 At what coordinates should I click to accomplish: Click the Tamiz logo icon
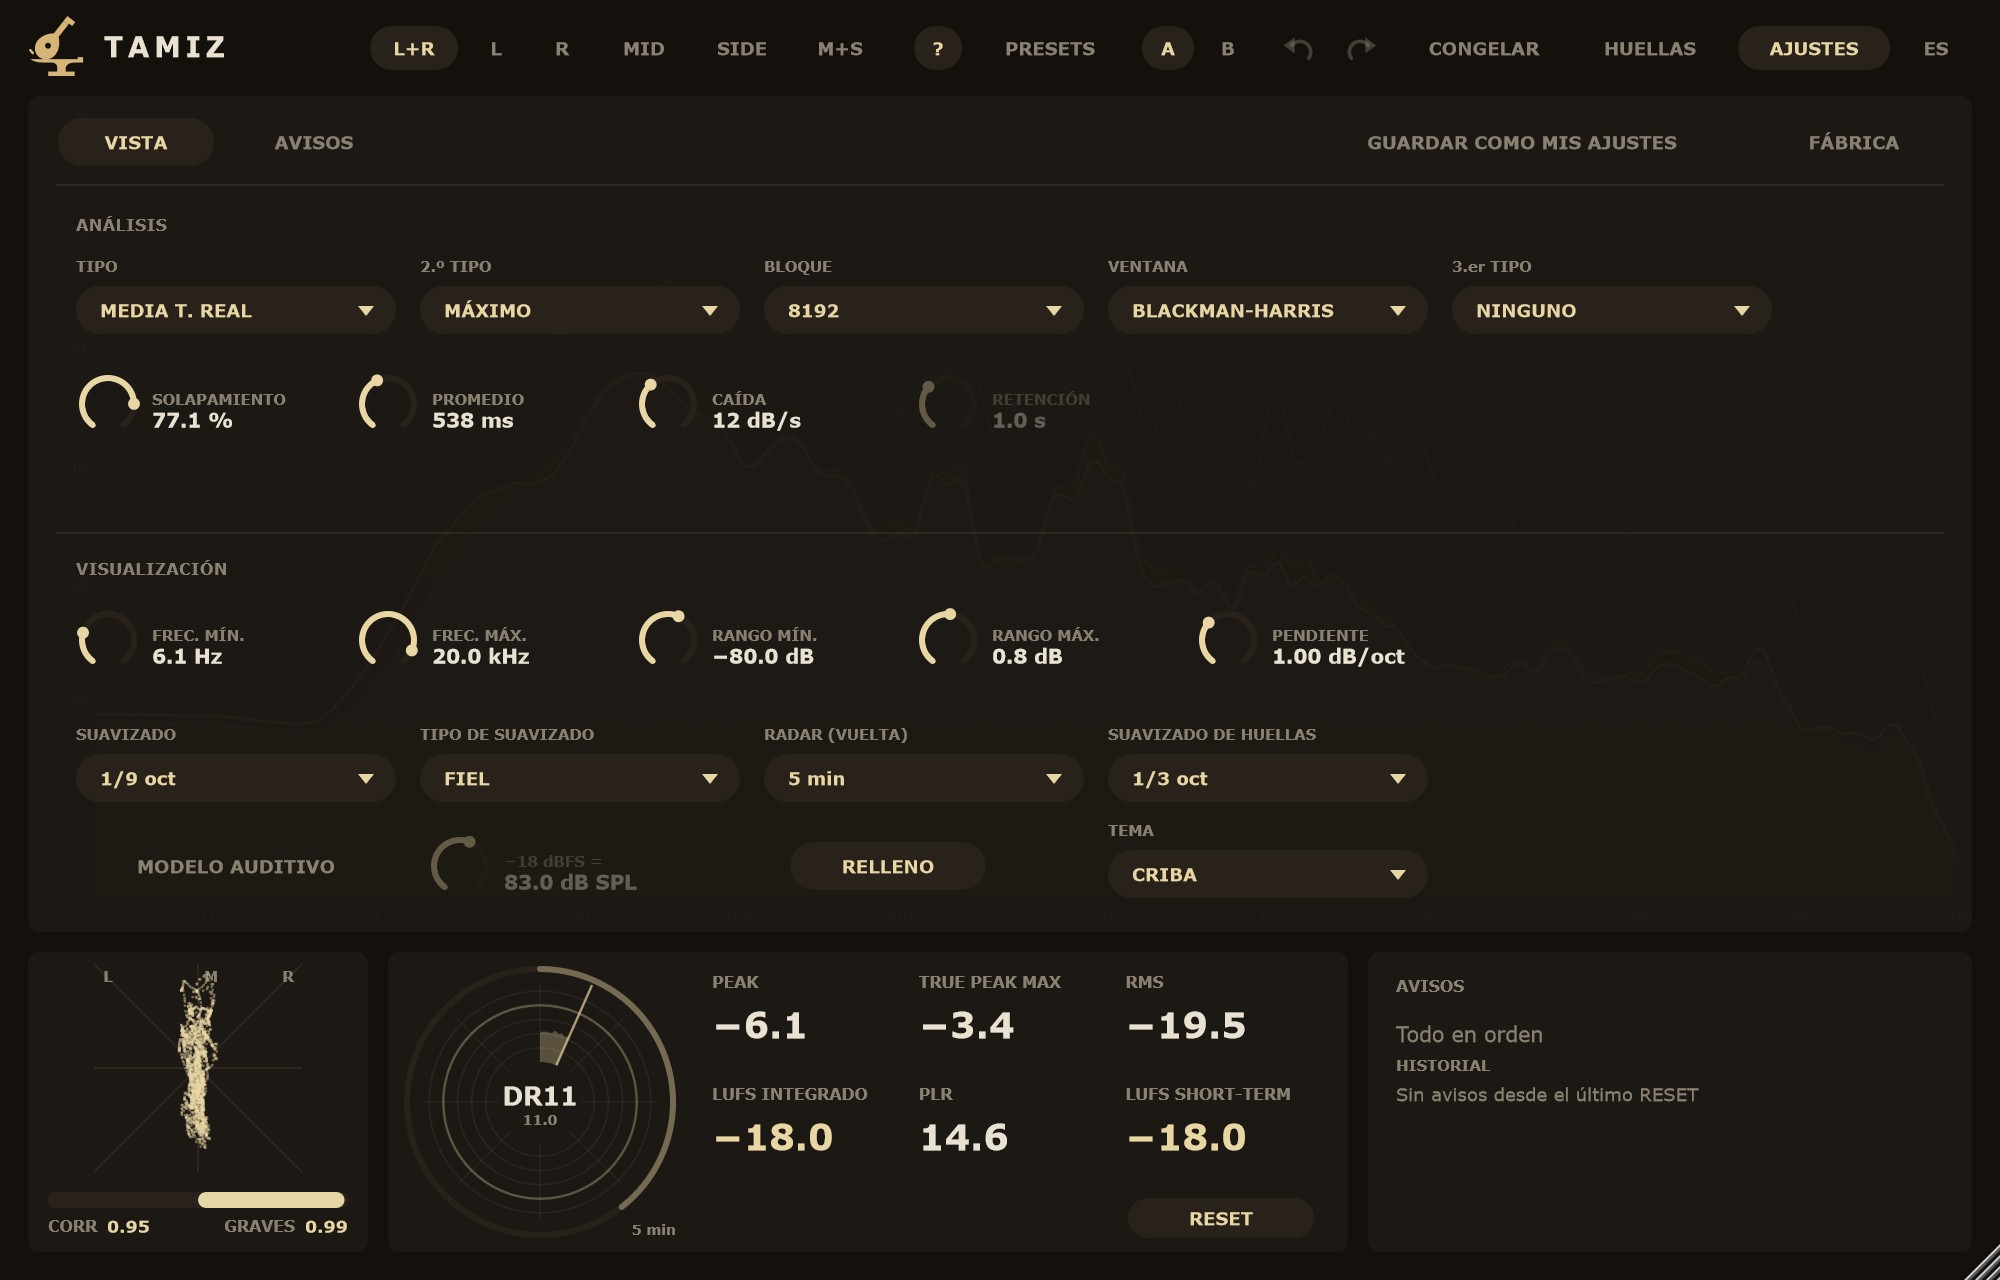coord(56,46)
